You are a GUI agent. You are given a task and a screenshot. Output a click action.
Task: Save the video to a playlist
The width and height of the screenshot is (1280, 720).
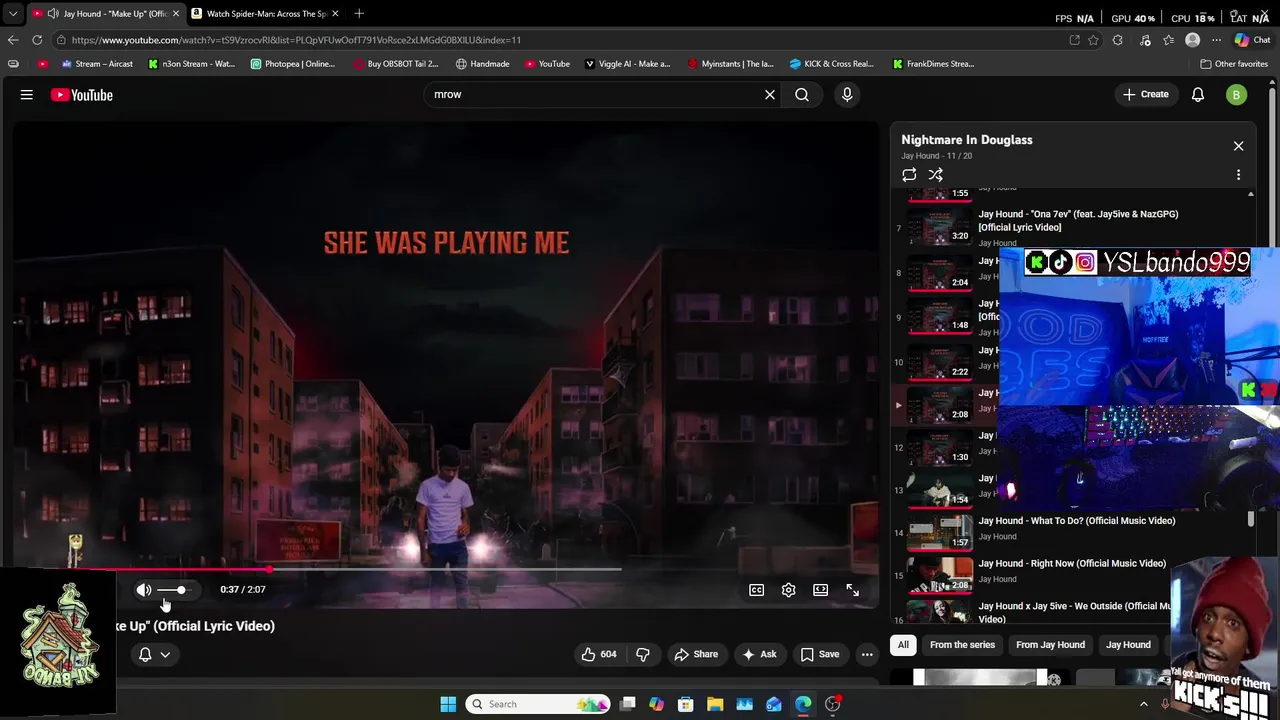820,654
